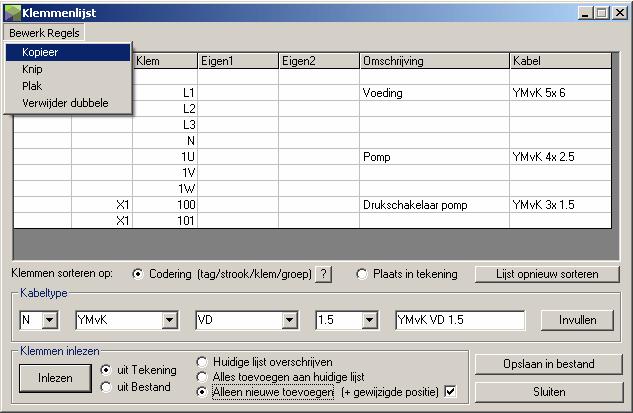Select the L1 klem cell
Viewport: 633px width, 413px height.
click(x=165, y=93)
